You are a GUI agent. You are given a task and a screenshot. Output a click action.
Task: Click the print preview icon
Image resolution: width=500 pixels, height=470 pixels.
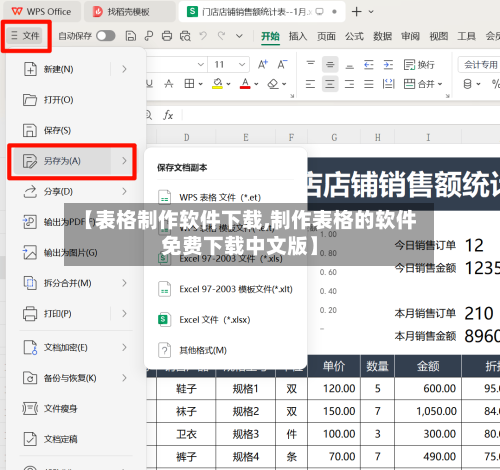click(185, 36)
